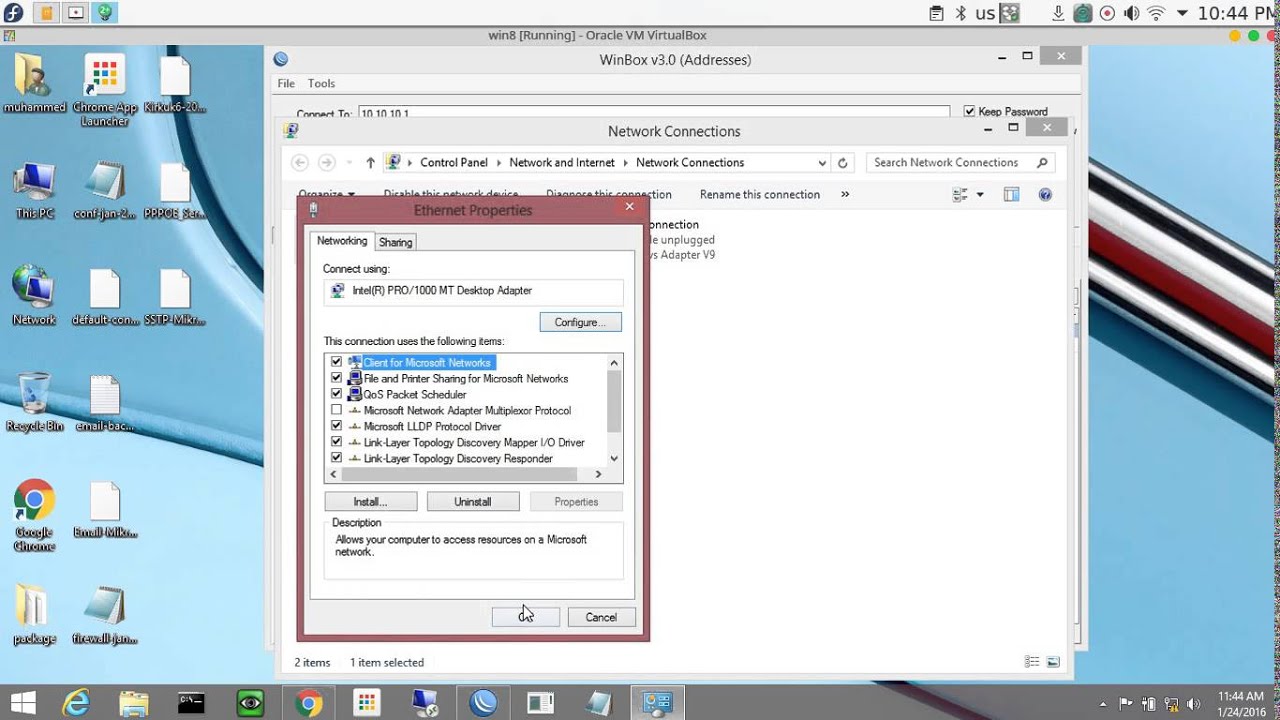Click the Up arrow in Network Connections
1280x720 pixels.
(370, 162)
